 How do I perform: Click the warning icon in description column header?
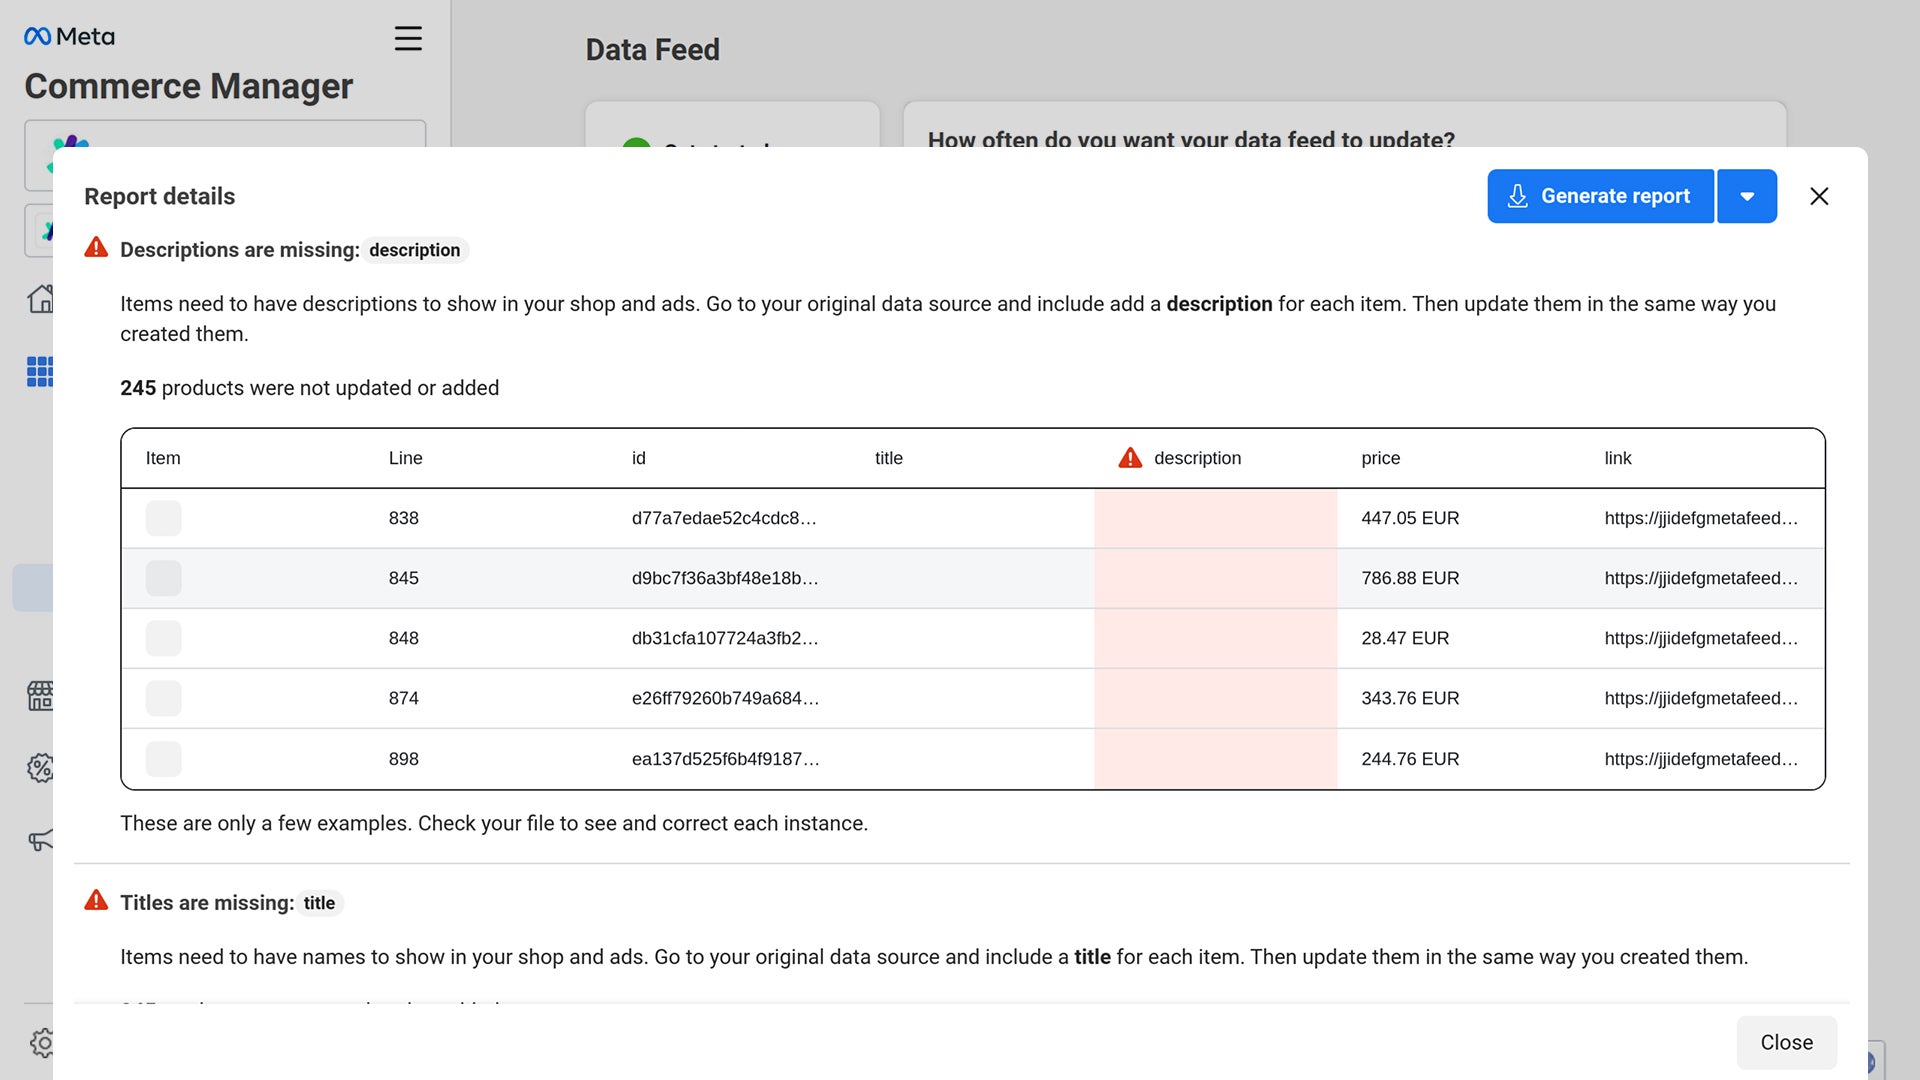coord(1130,458)
